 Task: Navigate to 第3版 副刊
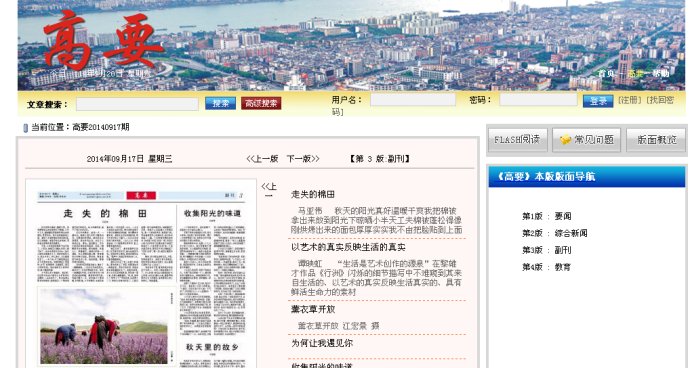coord(547,250)
